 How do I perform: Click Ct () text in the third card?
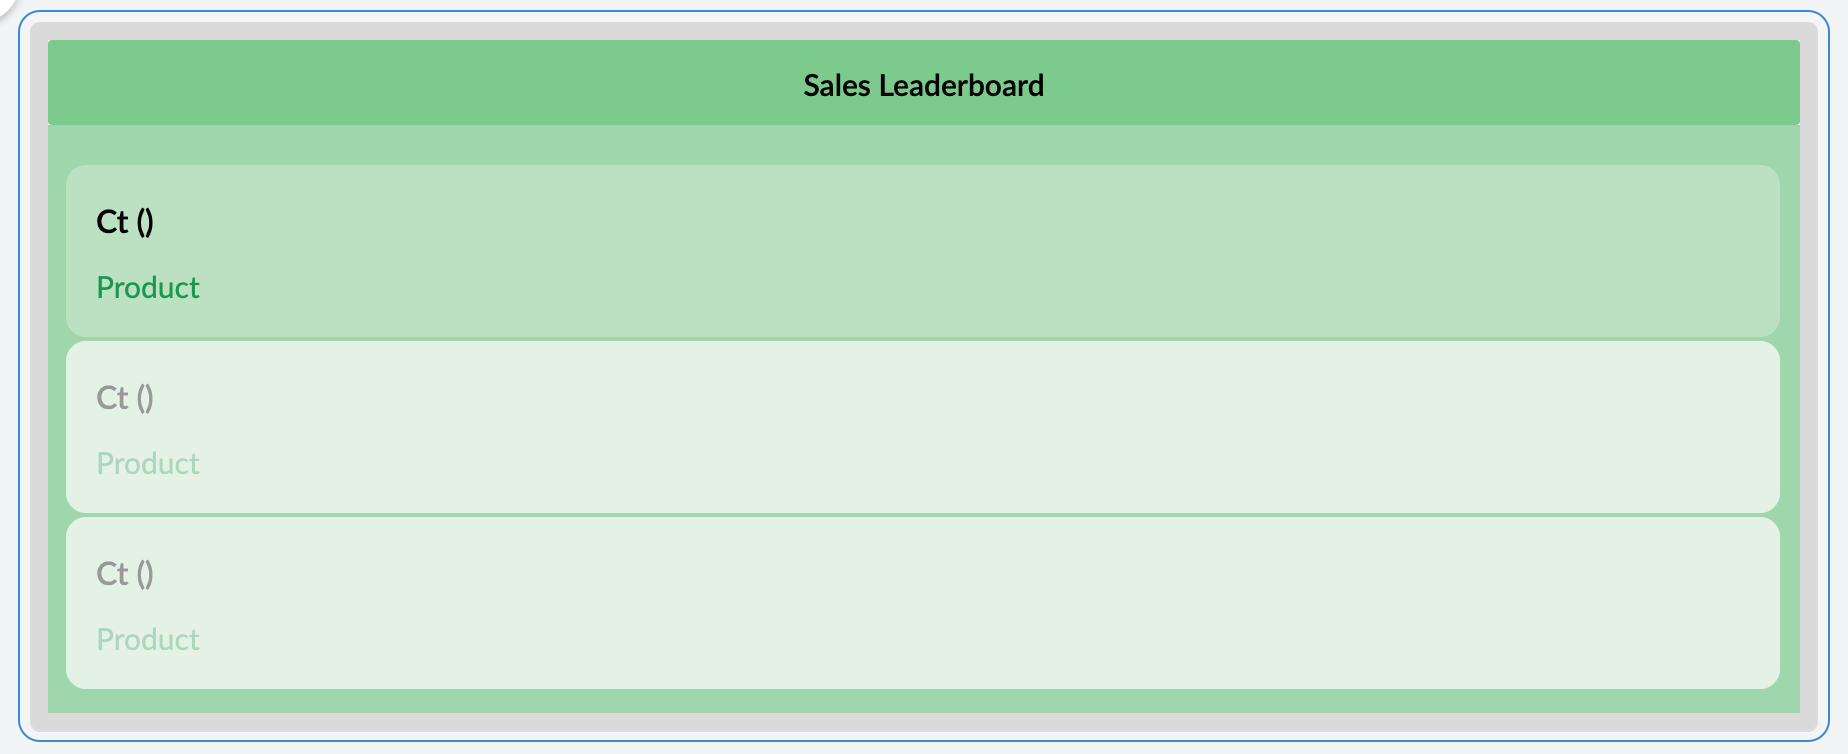(x=125, y=573)
